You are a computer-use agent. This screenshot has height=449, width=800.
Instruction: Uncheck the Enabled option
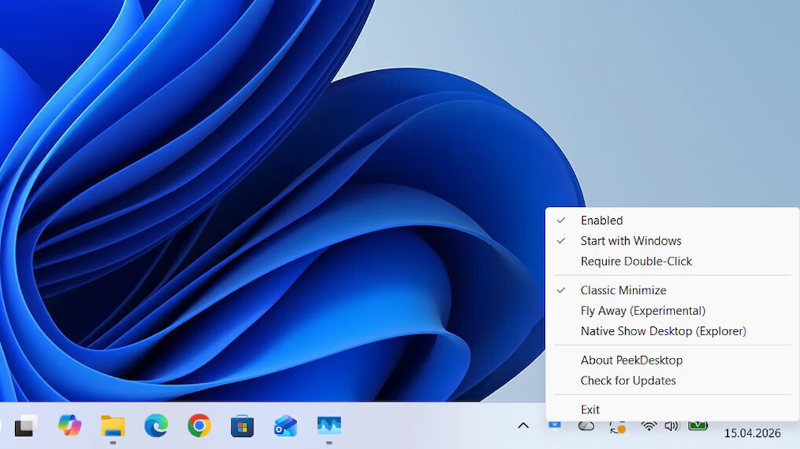tap(601, 220)
